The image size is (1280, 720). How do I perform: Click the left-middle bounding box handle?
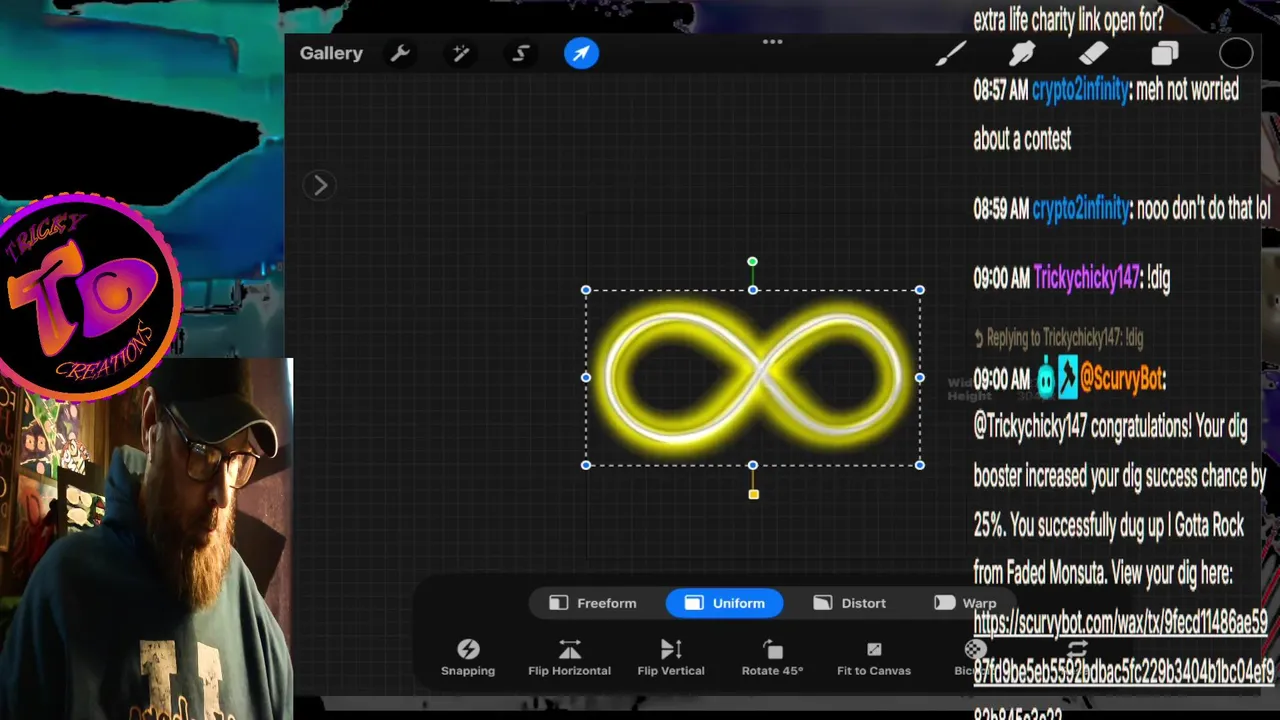coord(586,378)
